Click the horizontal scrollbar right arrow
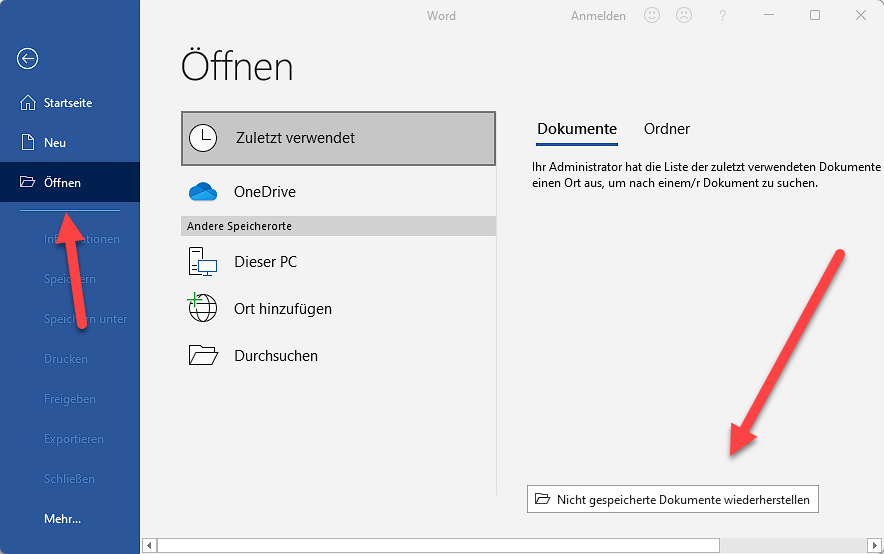 [874, 546]
